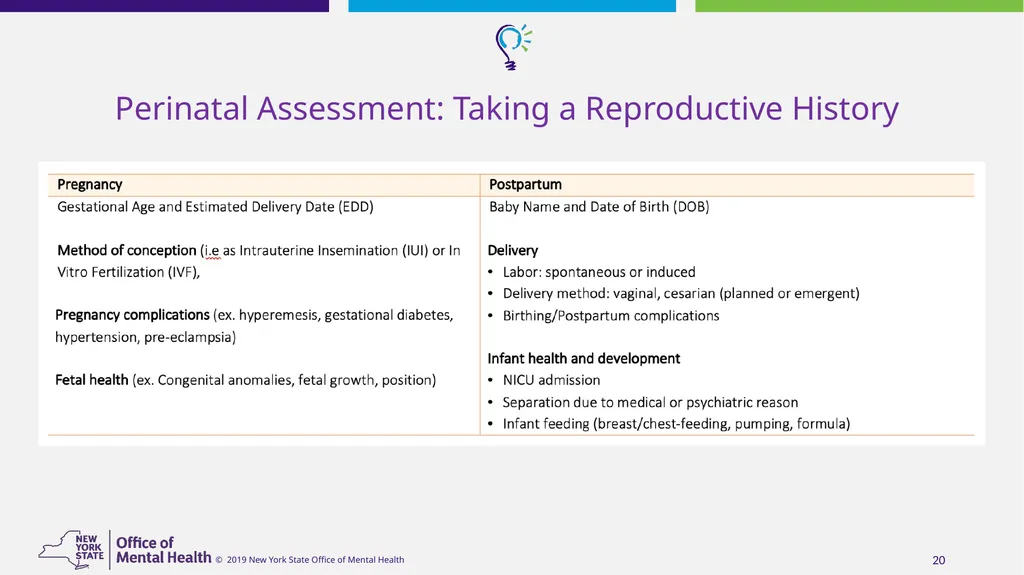Click 'Infant feeding (breast/chest-feeding, pumping, formula)'
This screenshot has height=575, width=1024.
[677, 424]
